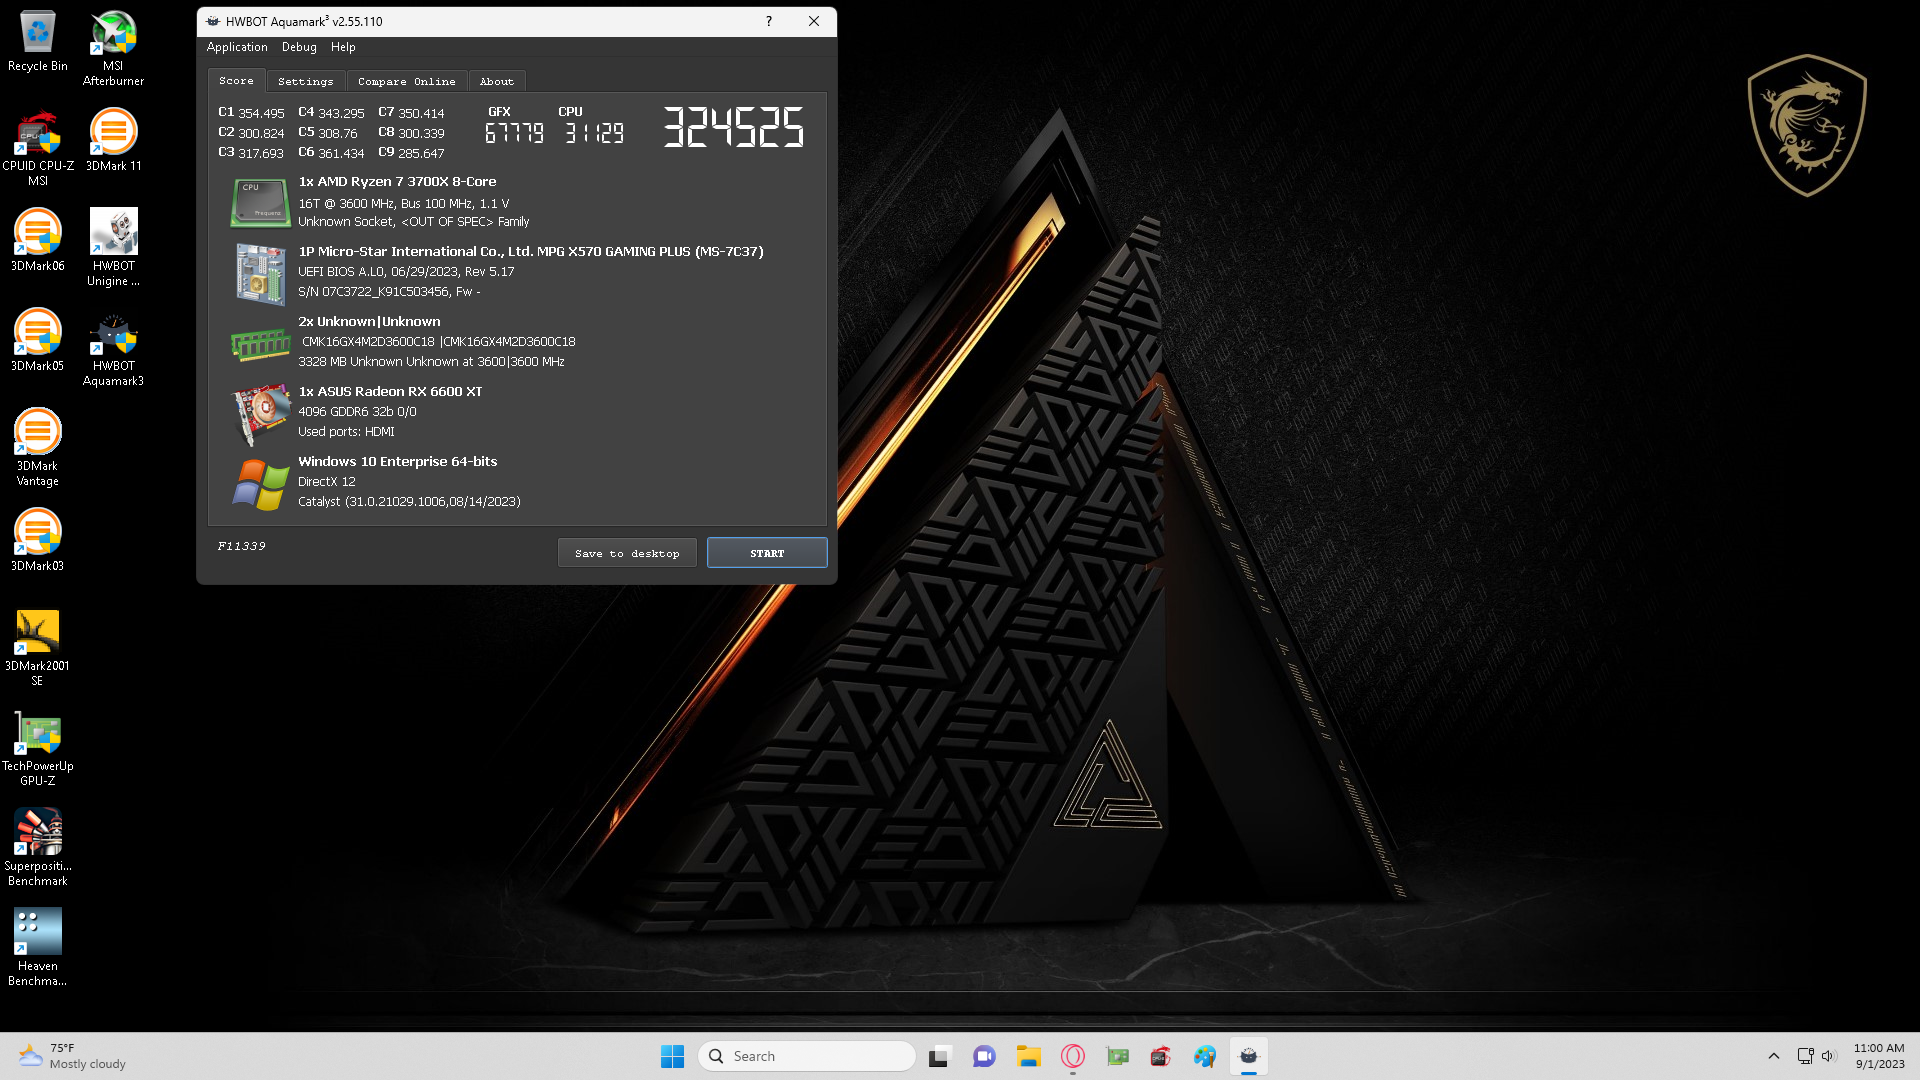Select Heaven Benchmark desktop icon
Viewport: 1920px width, 1080px height.
coord(37,949)
